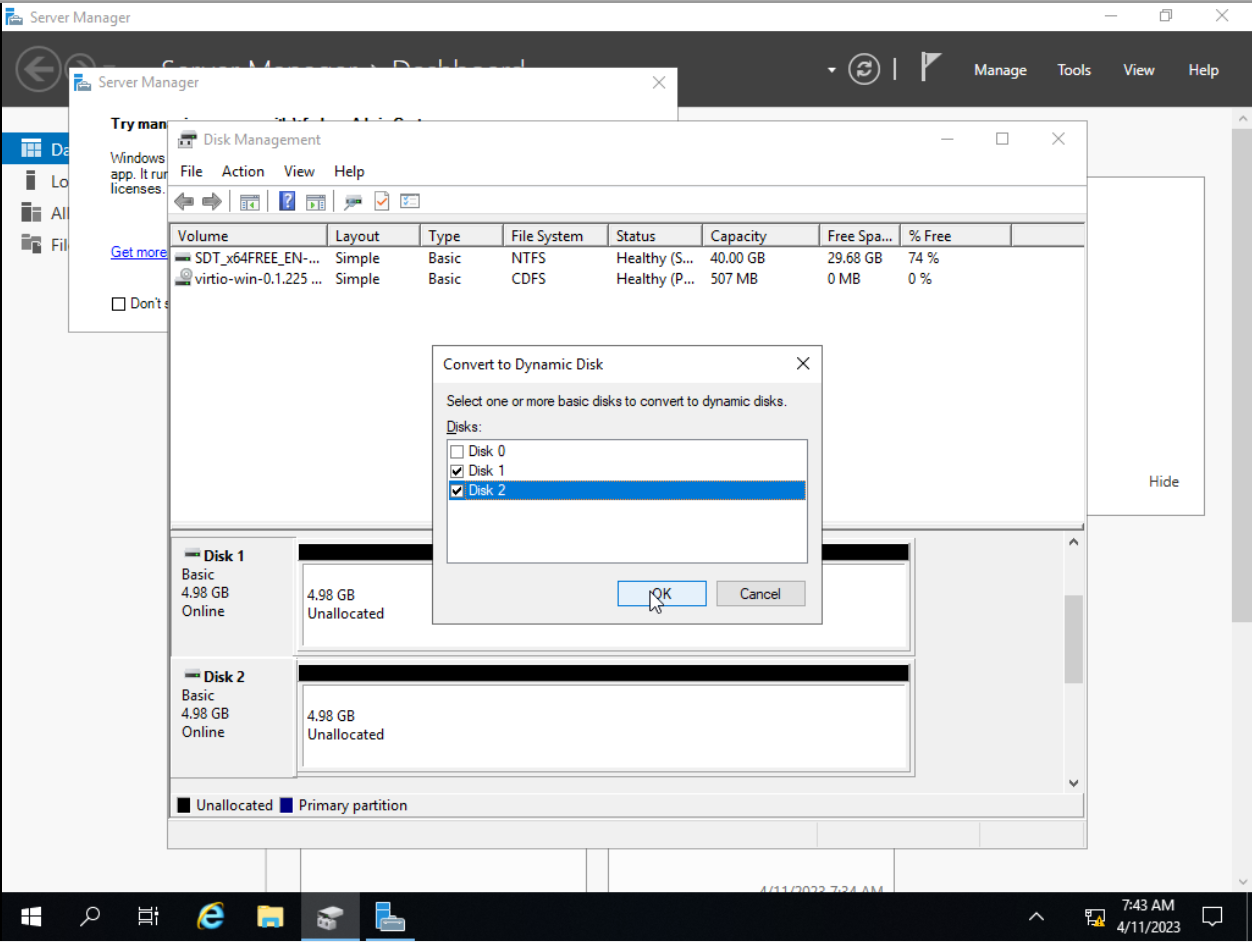Sort volumes by the Volume column header
This screenshot has width=1252, height=942.
coord(250,236)
